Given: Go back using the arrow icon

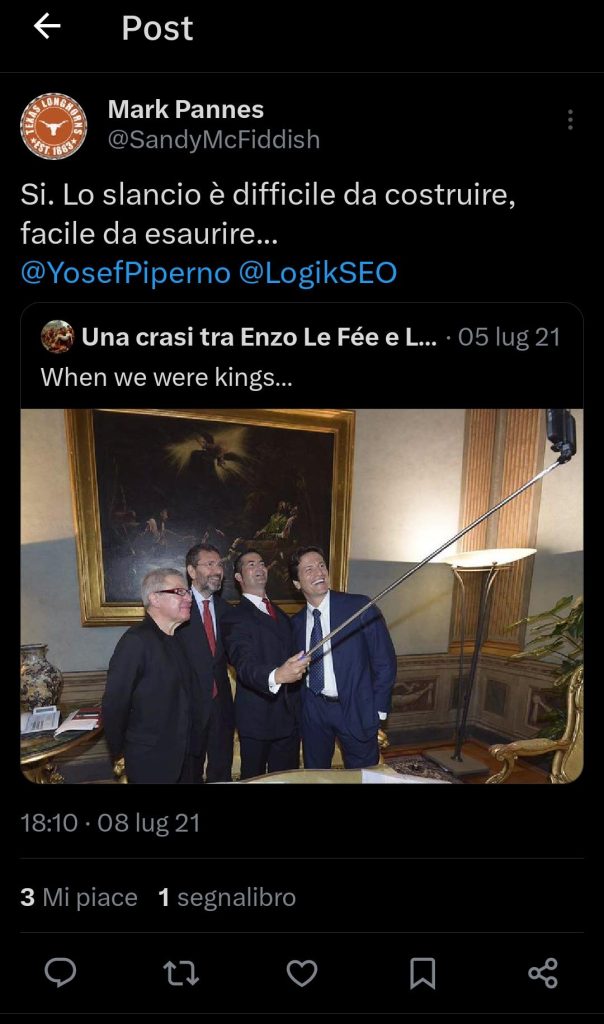Looking at the screenshot, I should (46, 27).
